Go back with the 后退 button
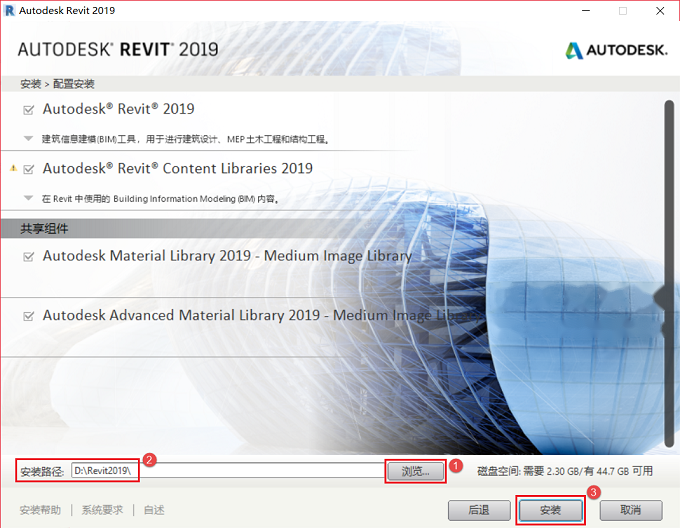The width and height of the screenshot is (680, 528). pos(479,510)
